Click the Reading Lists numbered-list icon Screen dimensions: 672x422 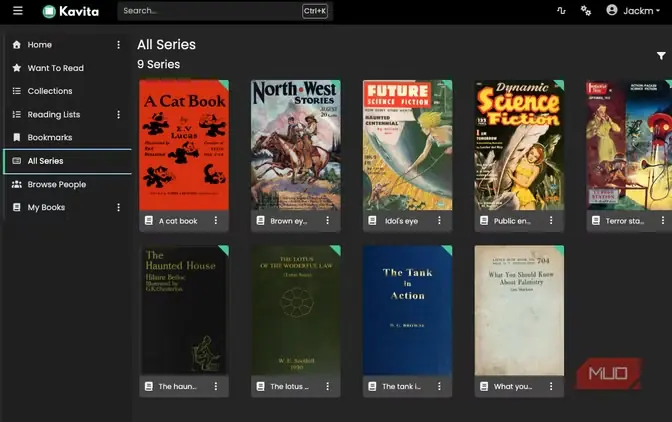click(17, 114)
